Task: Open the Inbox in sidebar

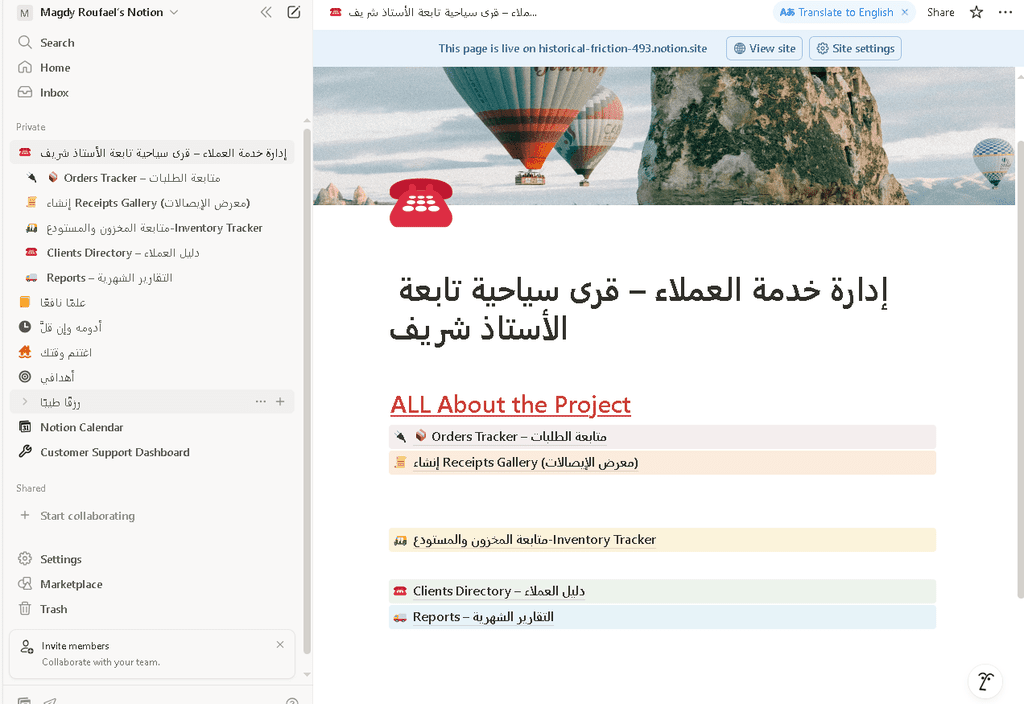Action: tap(54, 93)
